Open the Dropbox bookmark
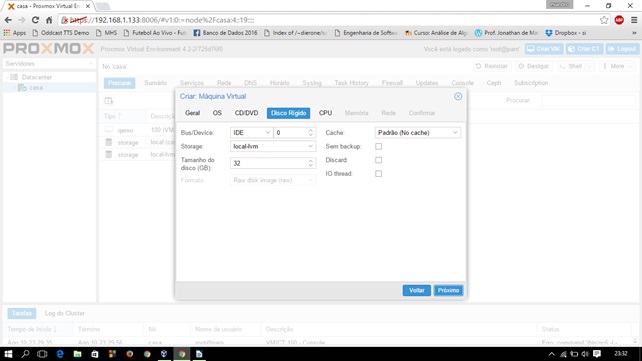642x361 pixels. click(x=565, y=33)
